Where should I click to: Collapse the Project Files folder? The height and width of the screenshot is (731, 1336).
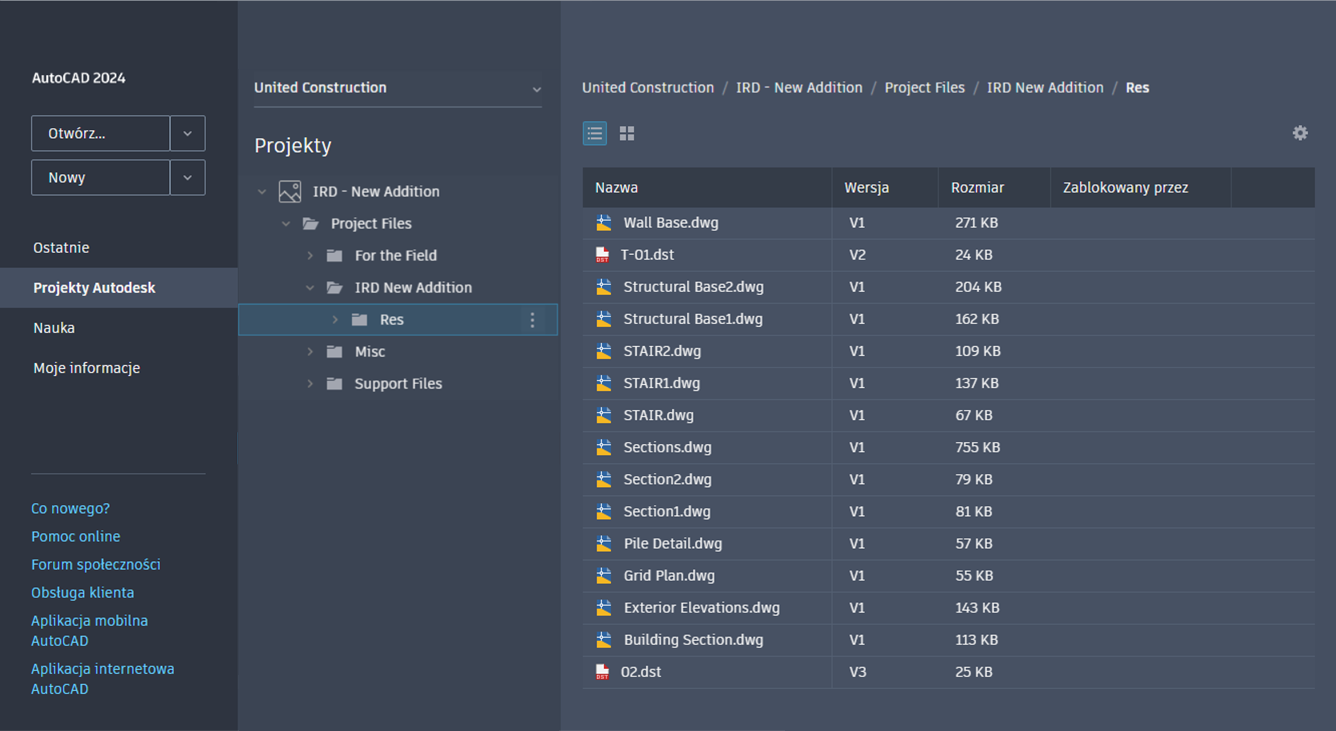coord(286,223)
